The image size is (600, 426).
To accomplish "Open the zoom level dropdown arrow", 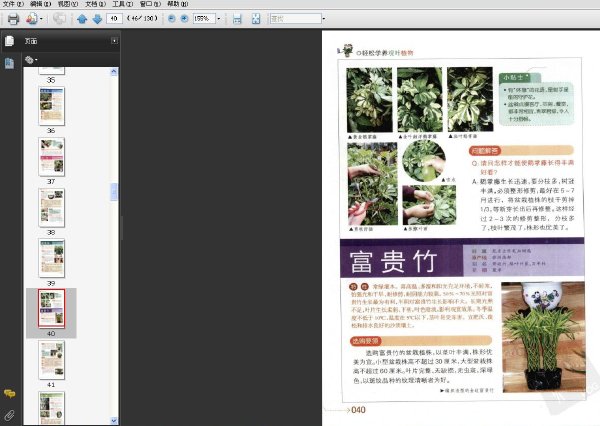I will pyautogui.click(x=219, y=18).
